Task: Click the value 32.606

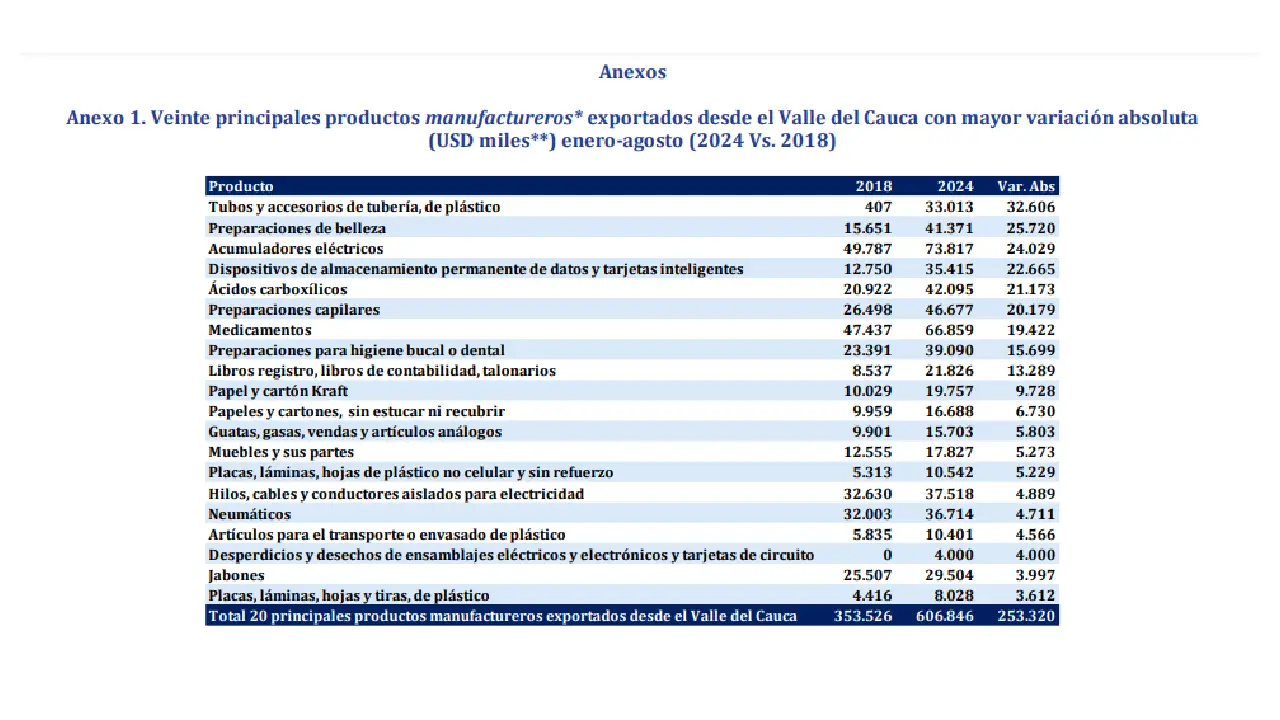Action: pos(1032,207)
